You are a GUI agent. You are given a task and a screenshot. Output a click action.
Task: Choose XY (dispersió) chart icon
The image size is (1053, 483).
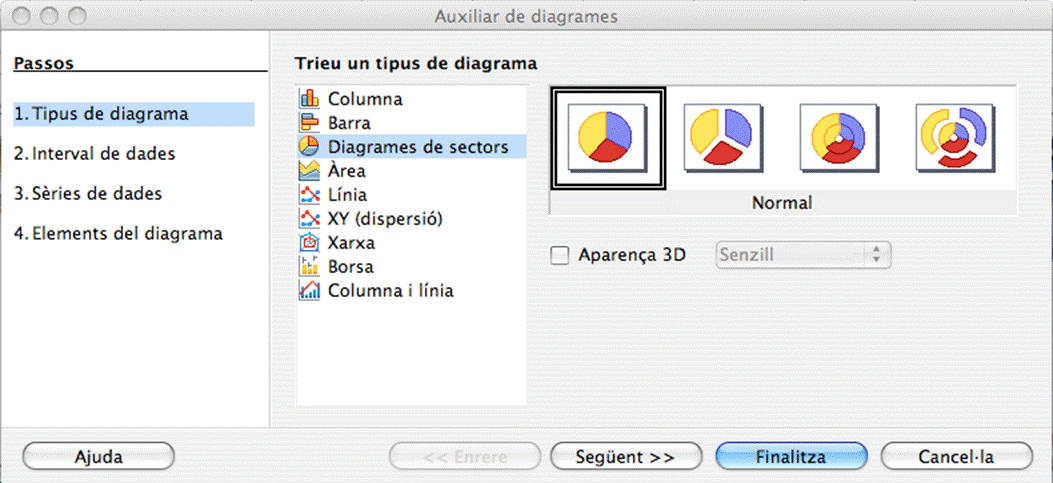309,219
